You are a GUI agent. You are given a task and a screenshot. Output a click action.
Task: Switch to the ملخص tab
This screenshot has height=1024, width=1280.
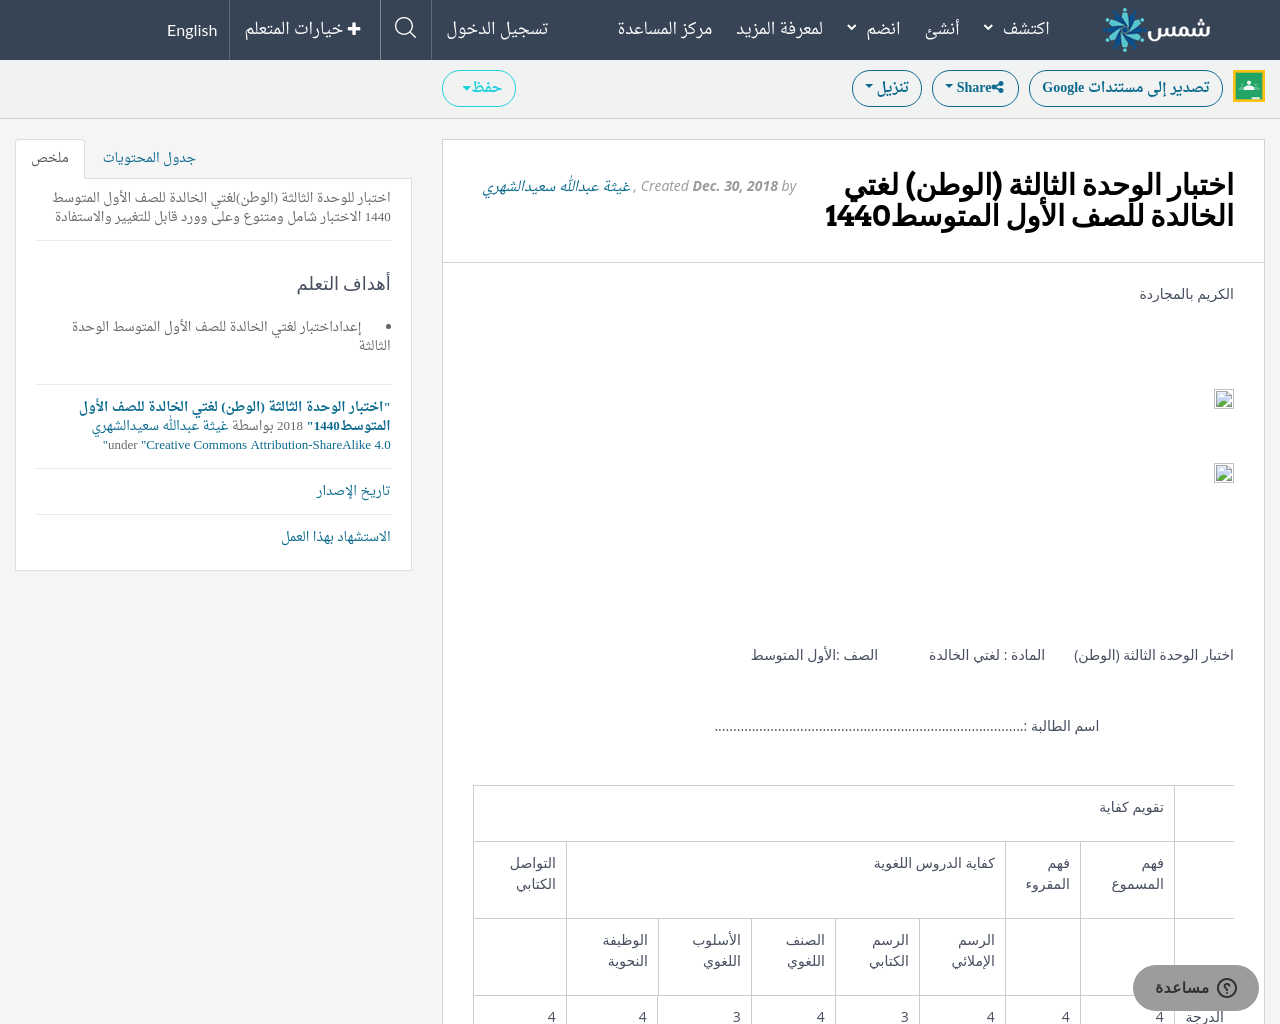click(50, 158)
